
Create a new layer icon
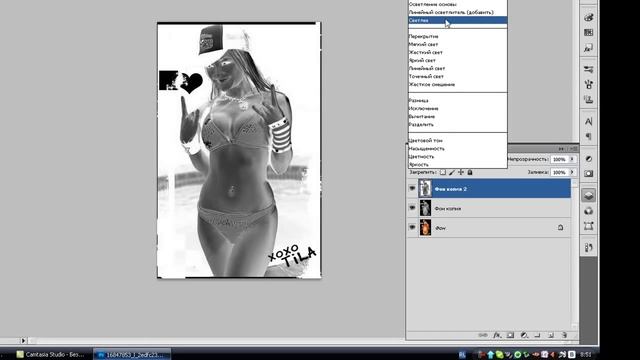(x=551, y=335)
